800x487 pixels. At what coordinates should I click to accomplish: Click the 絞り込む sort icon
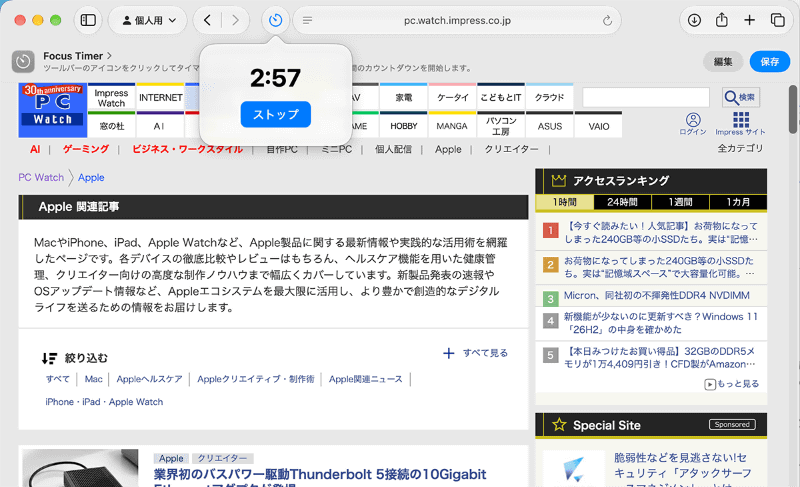[x=49, y=358]
